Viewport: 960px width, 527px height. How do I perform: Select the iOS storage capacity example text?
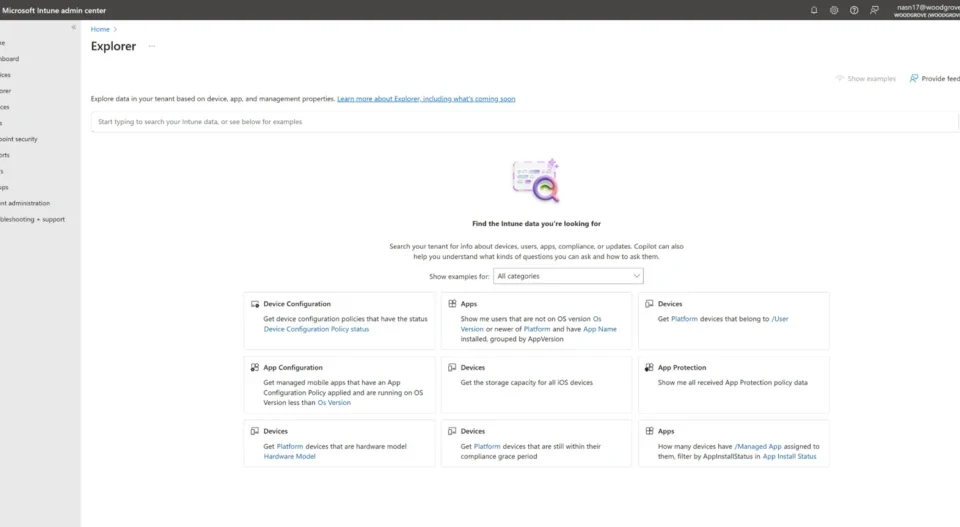(x=527, y=383)
